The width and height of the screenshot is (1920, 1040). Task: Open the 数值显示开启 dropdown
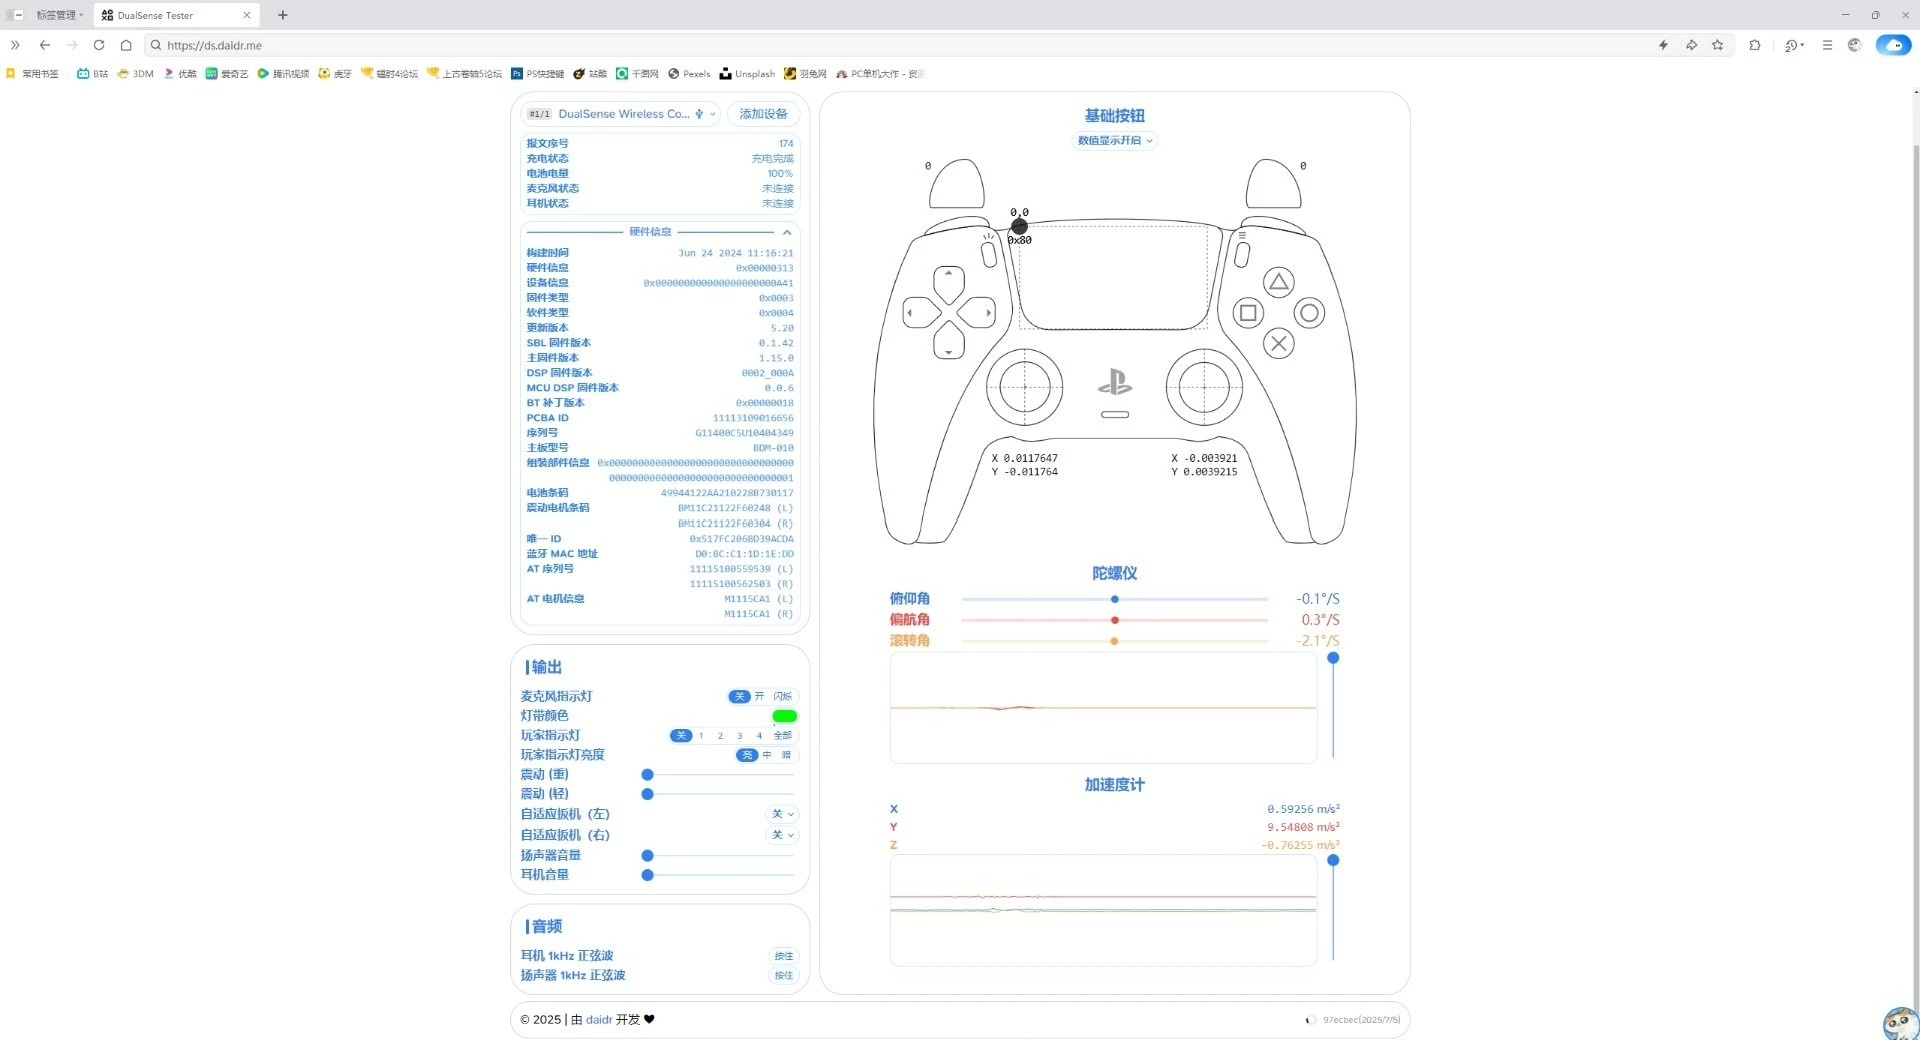pyautogui.click(x=1115, y=141)
